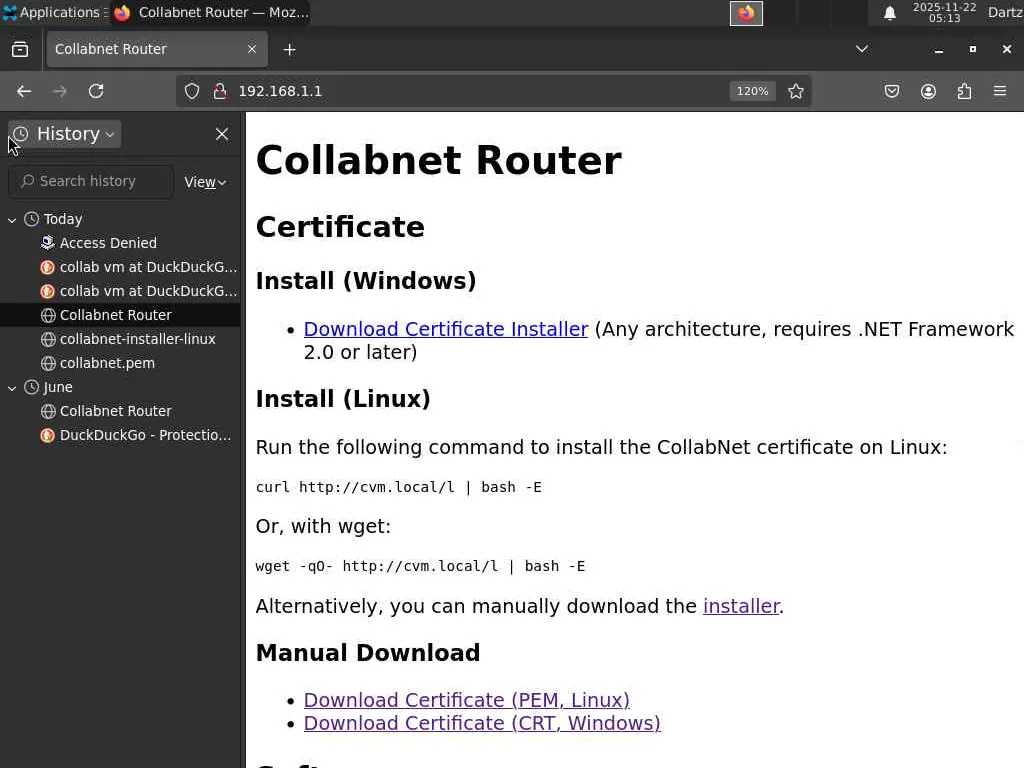Click Download Certificate (PEM, Linux) link
Image resolution: width=1024 pixels, height=768 pixels.
(466, 700)
